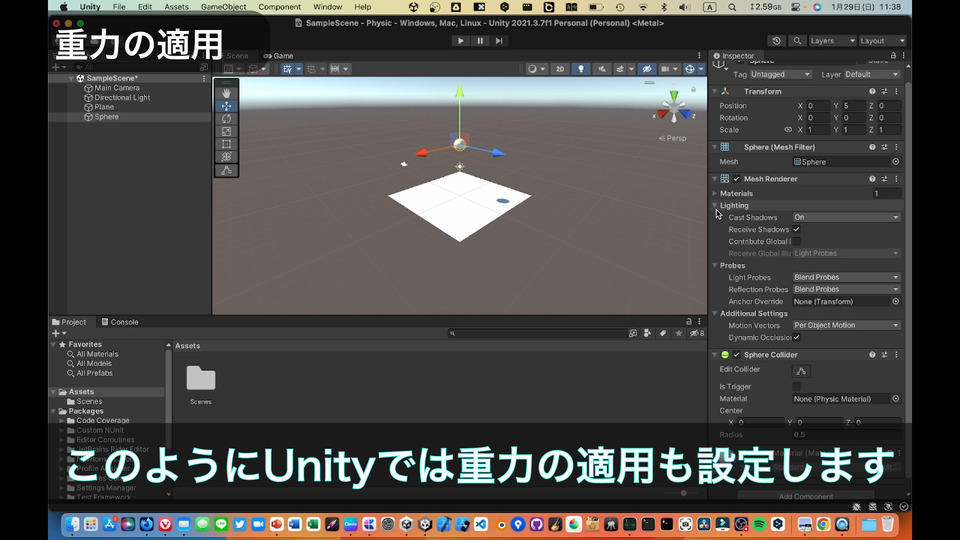
Task: Click the scene orientation gizmo
Action: coord(673,109)
